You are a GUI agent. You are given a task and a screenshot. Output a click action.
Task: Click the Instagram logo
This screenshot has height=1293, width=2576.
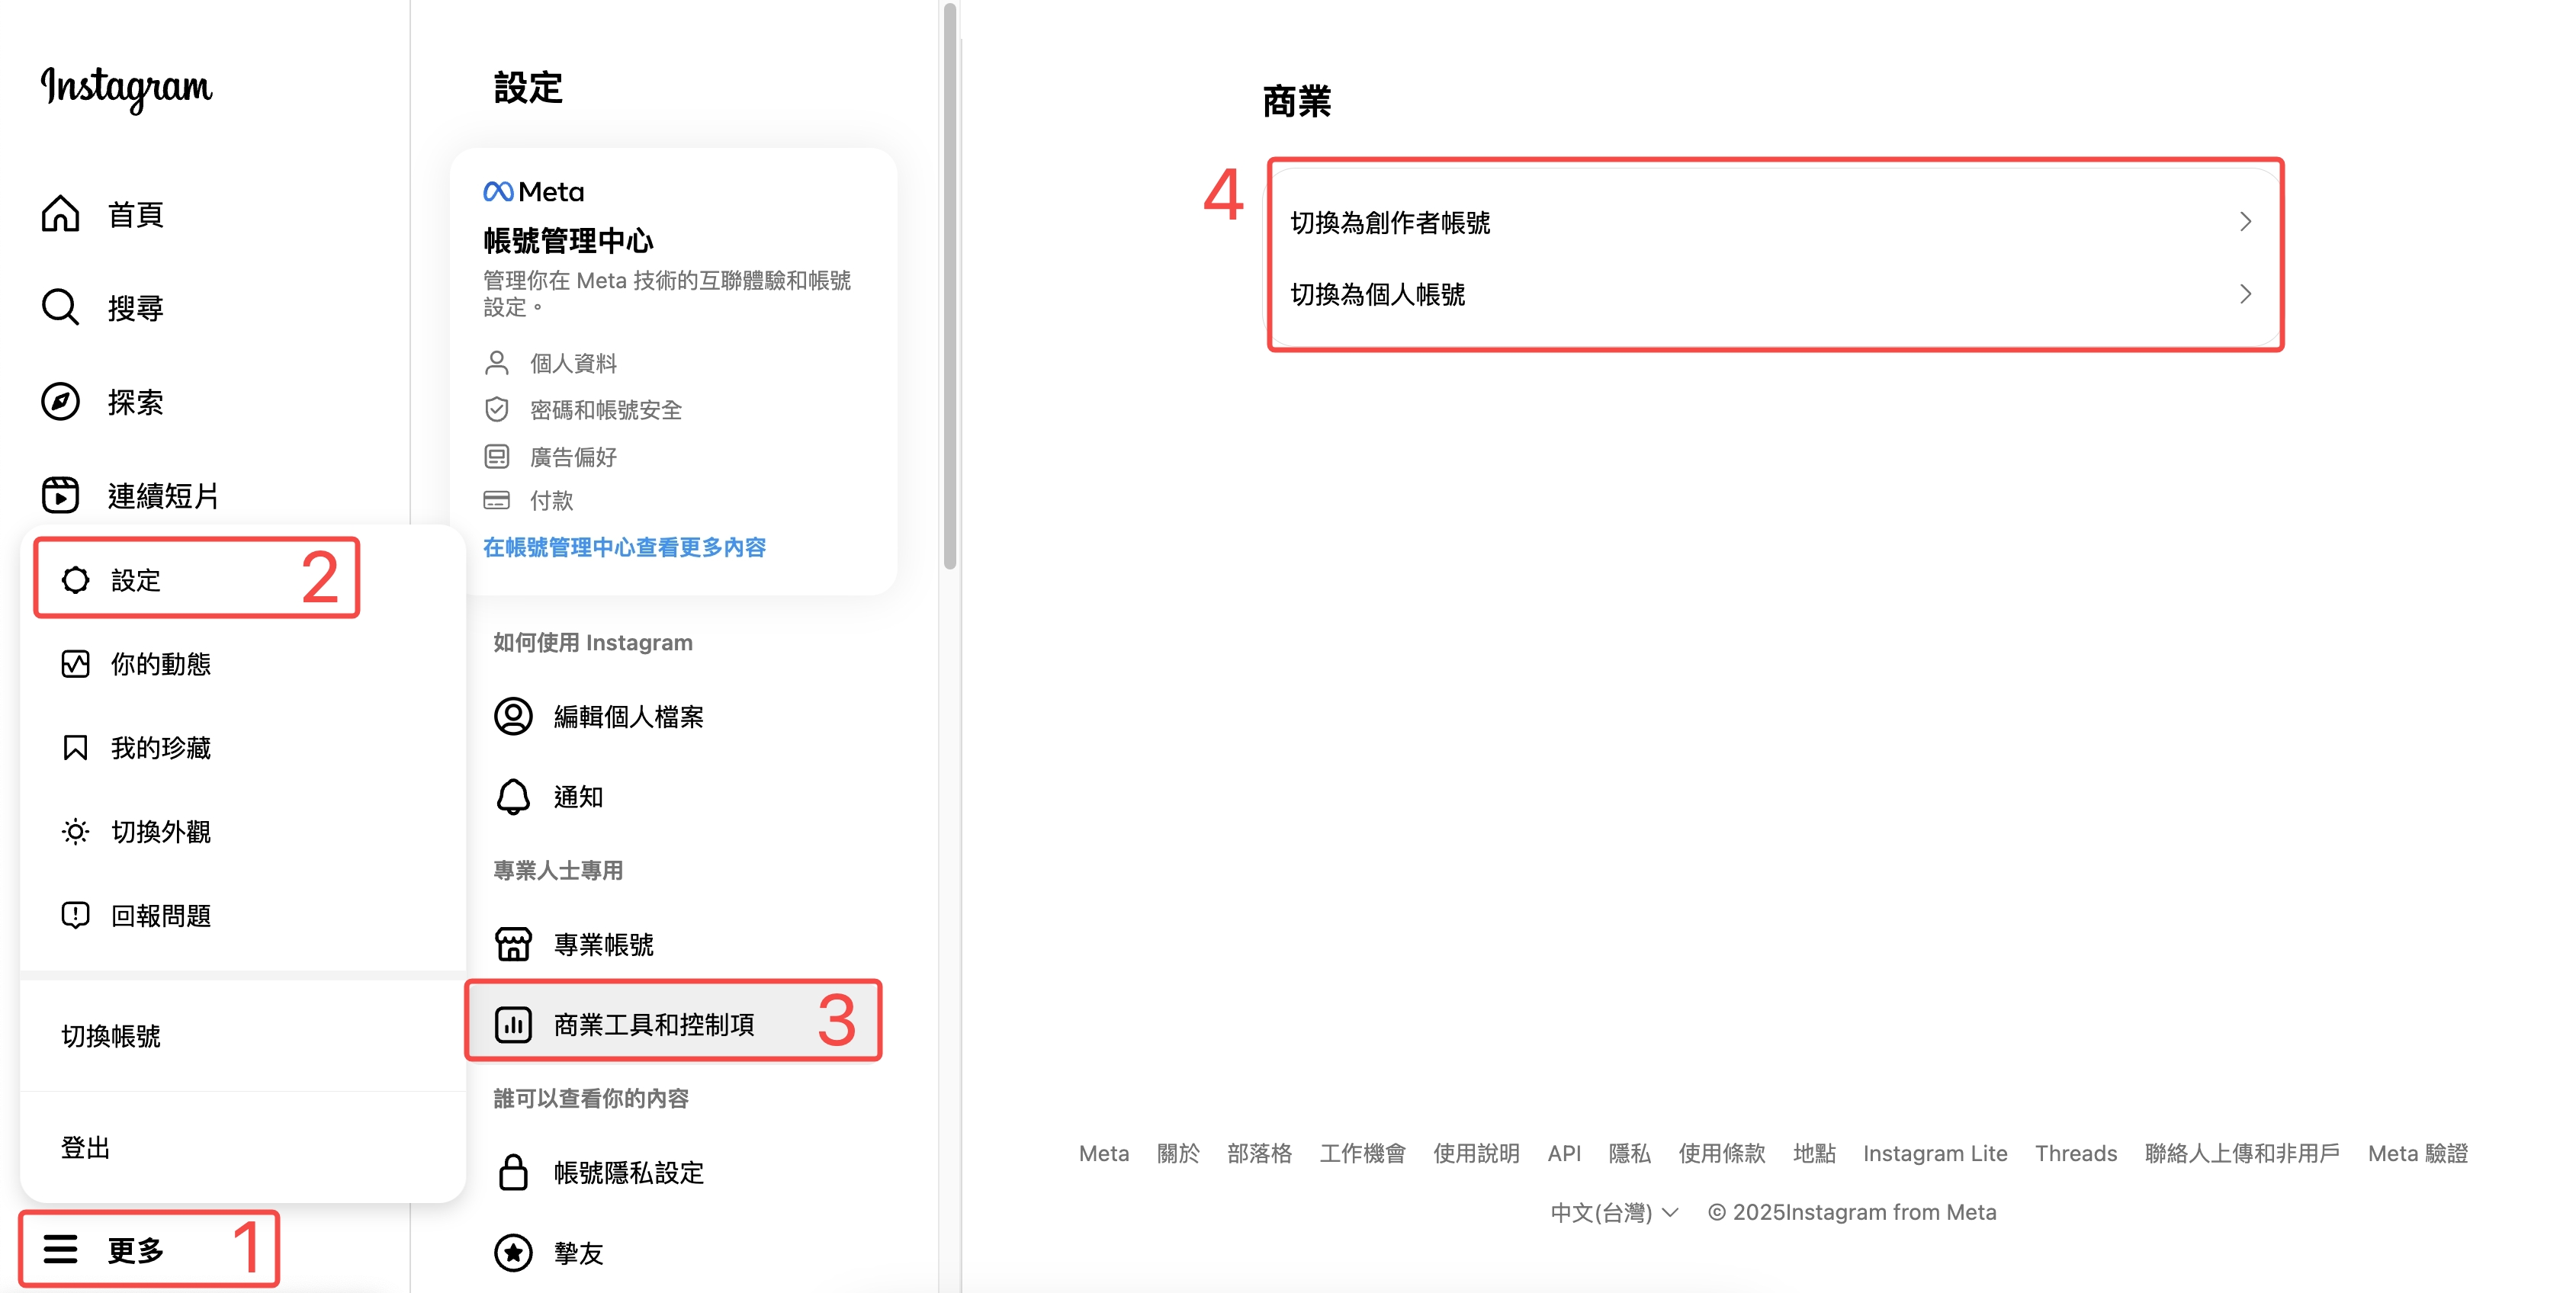pyautogui.click(x=126, y=88)
